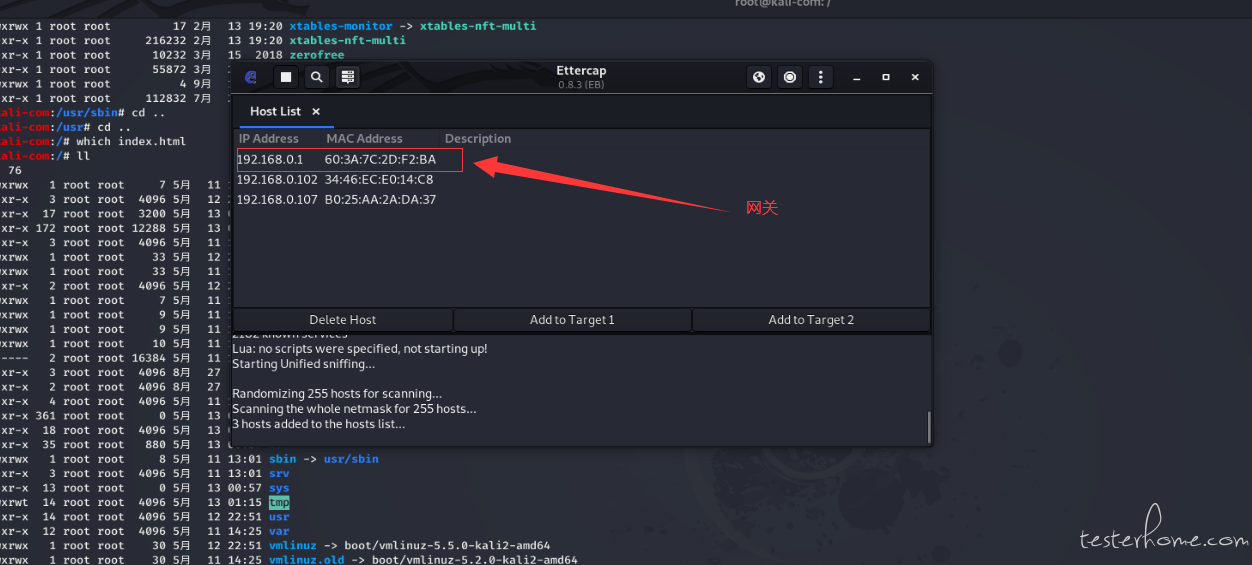Image resolution: width=1252 pixels, height=565 pixels.
Task: Click 'xtables-monitor' symlink in terminal
Action: pos(343,26)
